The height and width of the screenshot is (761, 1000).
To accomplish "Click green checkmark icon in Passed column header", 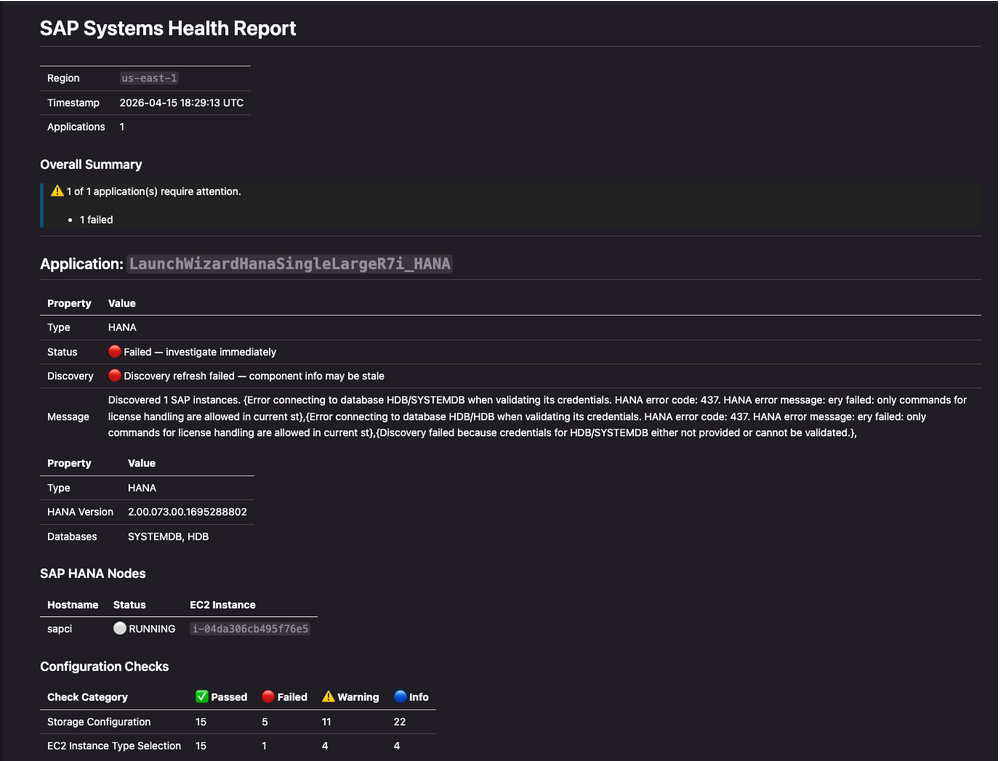I will (202, 697).
